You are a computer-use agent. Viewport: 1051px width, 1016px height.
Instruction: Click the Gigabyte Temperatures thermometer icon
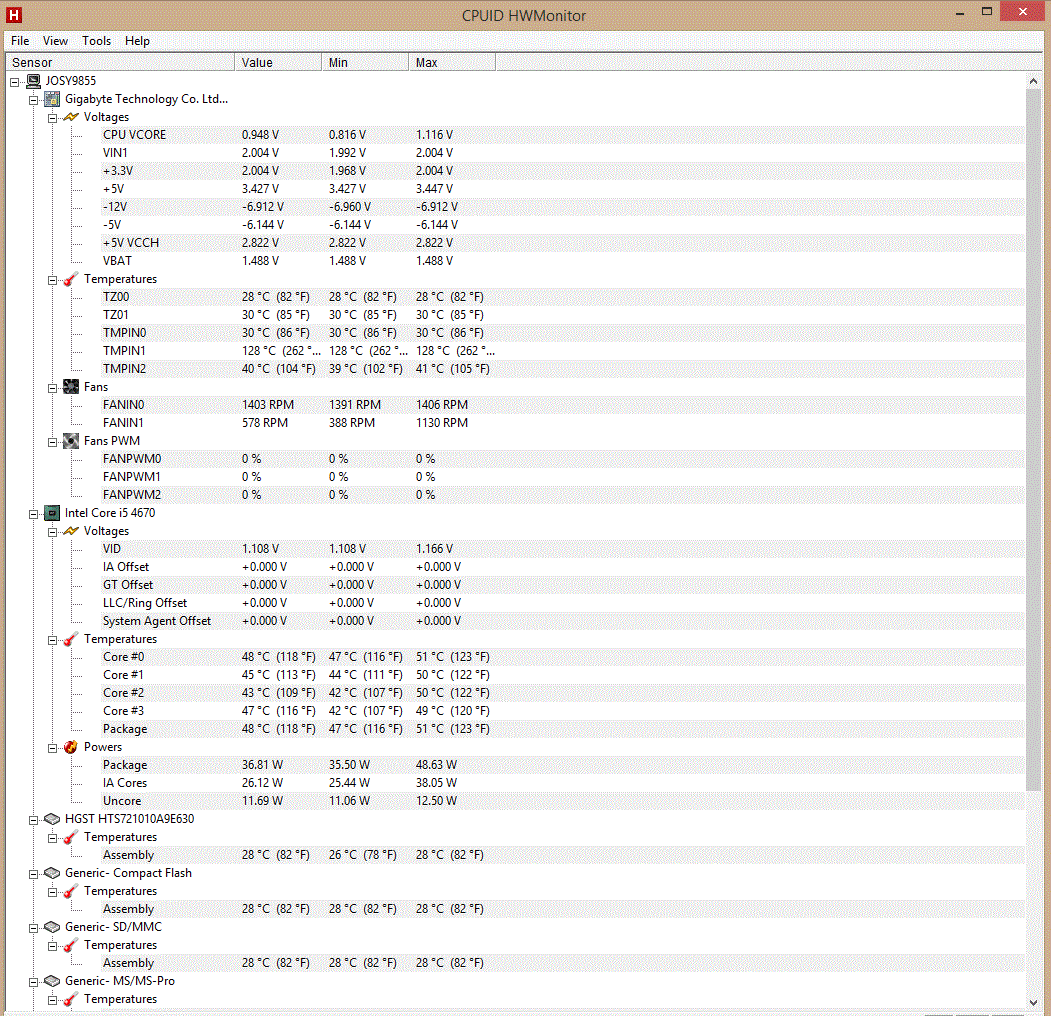(x=71, y=279)
